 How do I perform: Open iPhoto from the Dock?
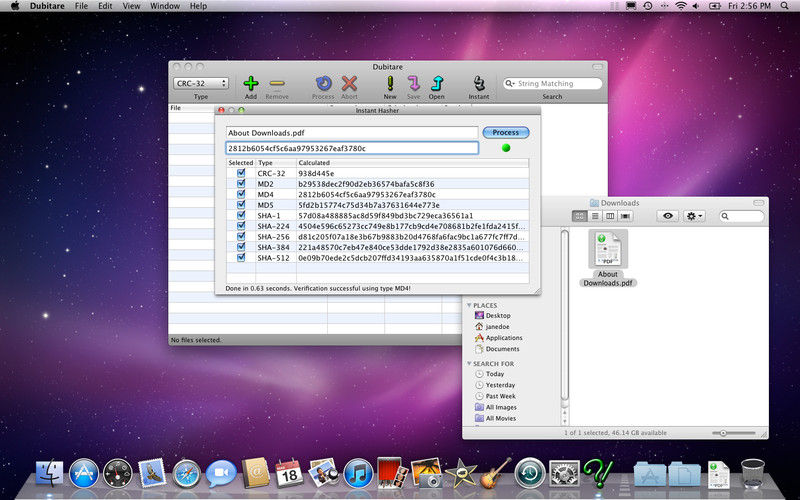[427, 473]
